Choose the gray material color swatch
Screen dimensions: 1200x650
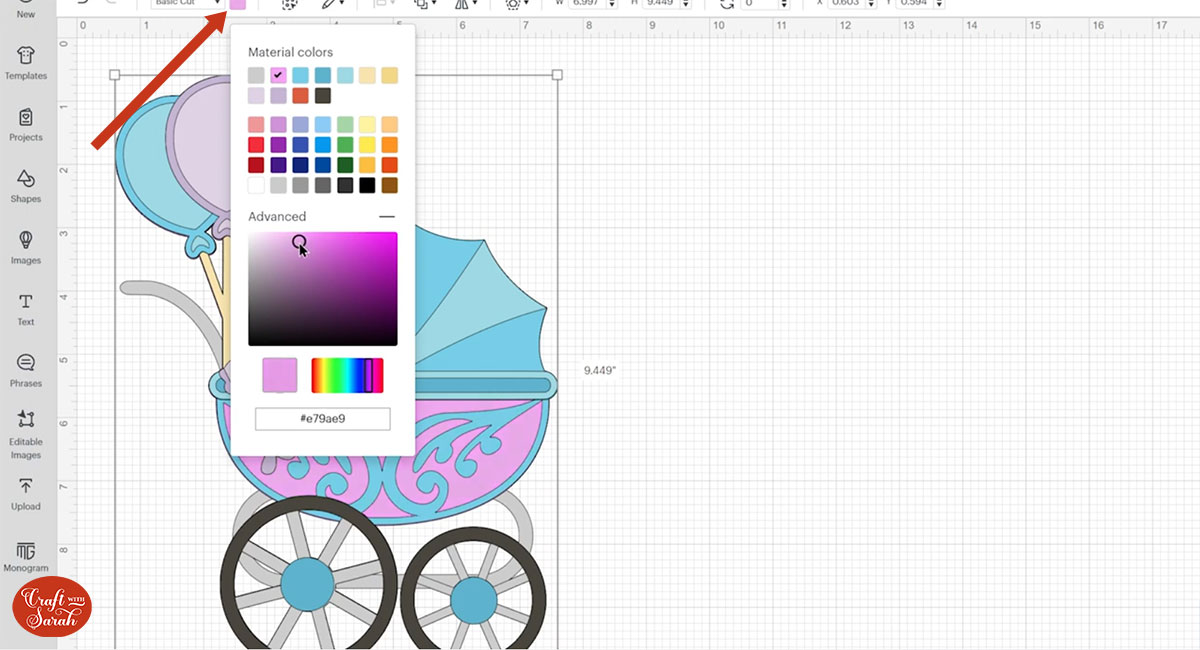point(256,75)
